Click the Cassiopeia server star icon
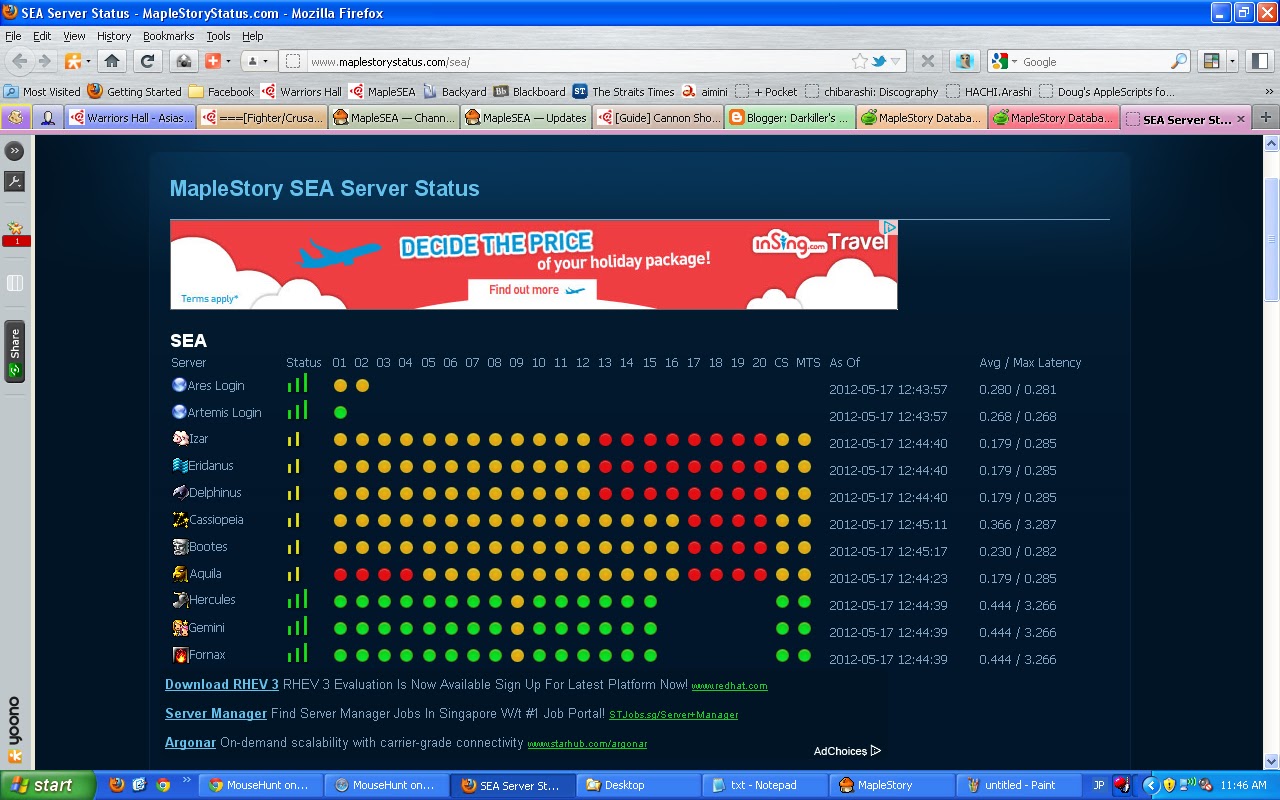This screenshot has width=1280, height=800. pos(180,519)
